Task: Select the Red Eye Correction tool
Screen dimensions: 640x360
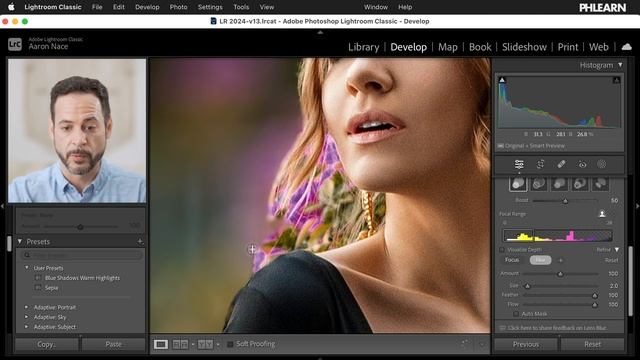Action: point(582,164)
